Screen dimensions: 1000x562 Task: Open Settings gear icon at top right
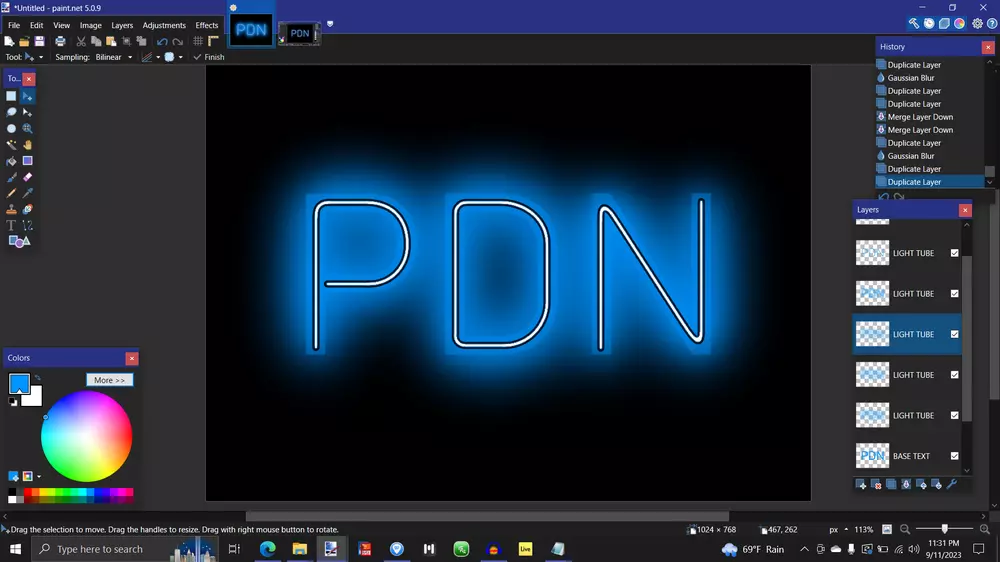978,24
